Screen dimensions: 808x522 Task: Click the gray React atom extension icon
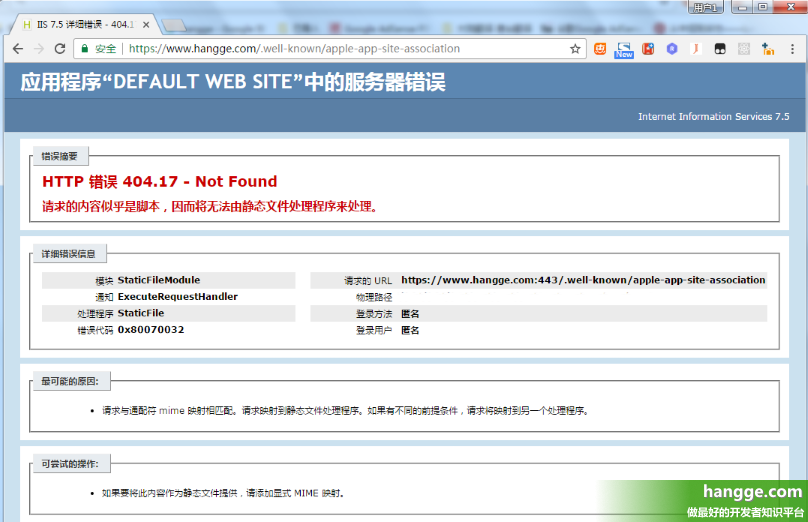point(744,49)
